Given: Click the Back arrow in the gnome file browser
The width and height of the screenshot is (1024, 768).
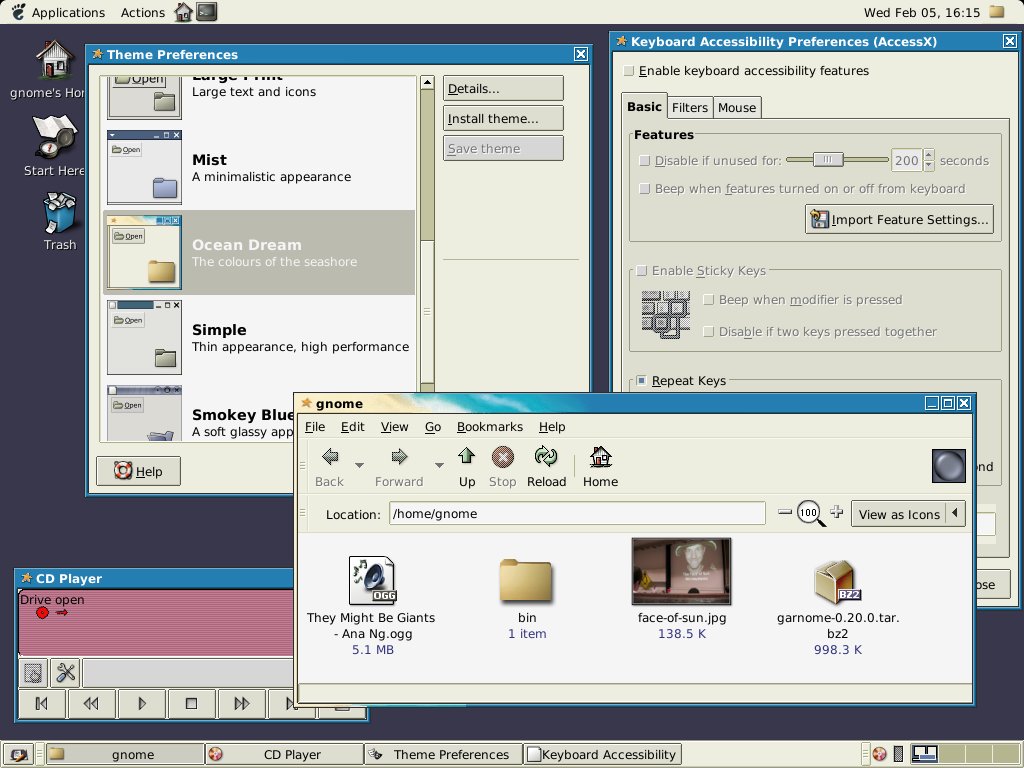Looking at the screenshot, I should click(x=330, y=456).
